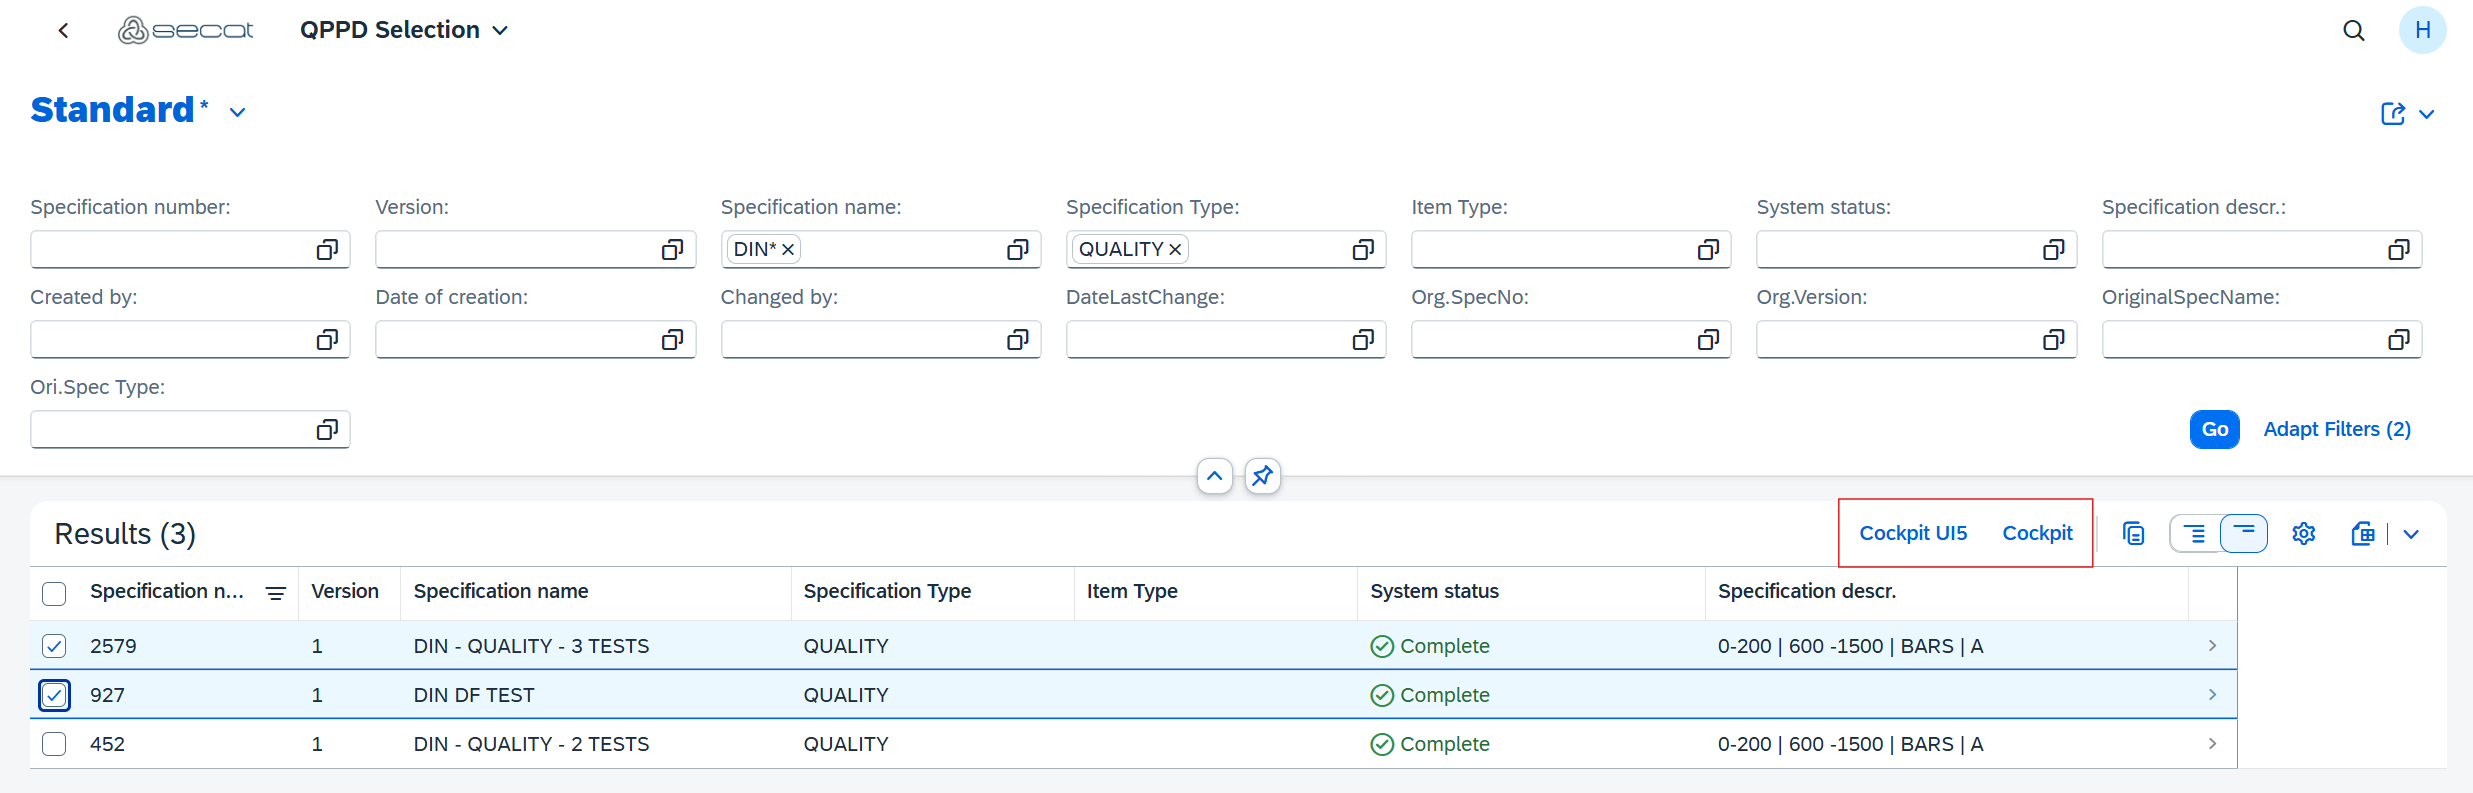Click the Go button
Screen dimensions: 2473x793
pyautogui.click(x=2214, y=429)
